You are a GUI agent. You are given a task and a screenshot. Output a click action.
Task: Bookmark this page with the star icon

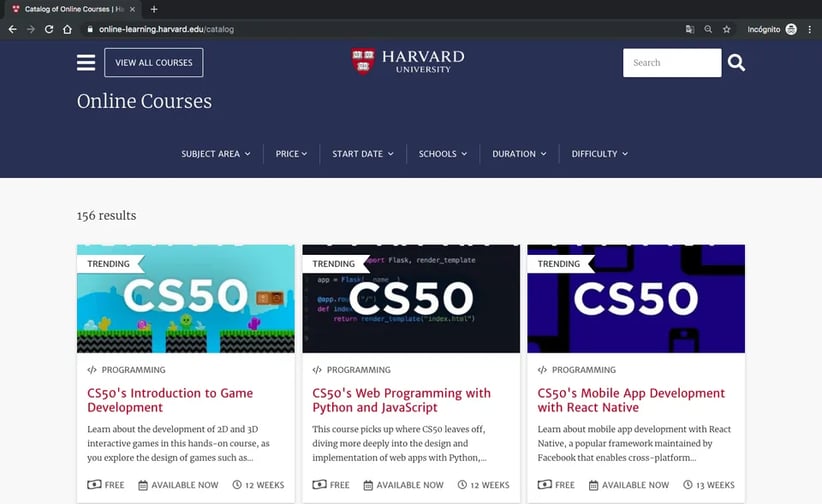727,29
